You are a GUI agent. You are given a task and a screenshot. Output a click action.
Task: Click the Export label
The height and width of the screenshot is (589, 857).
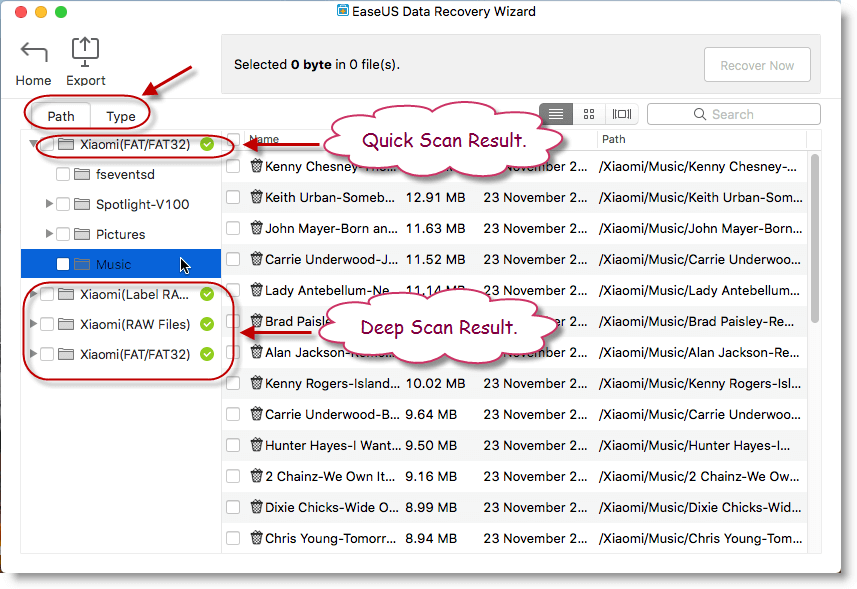86,80
